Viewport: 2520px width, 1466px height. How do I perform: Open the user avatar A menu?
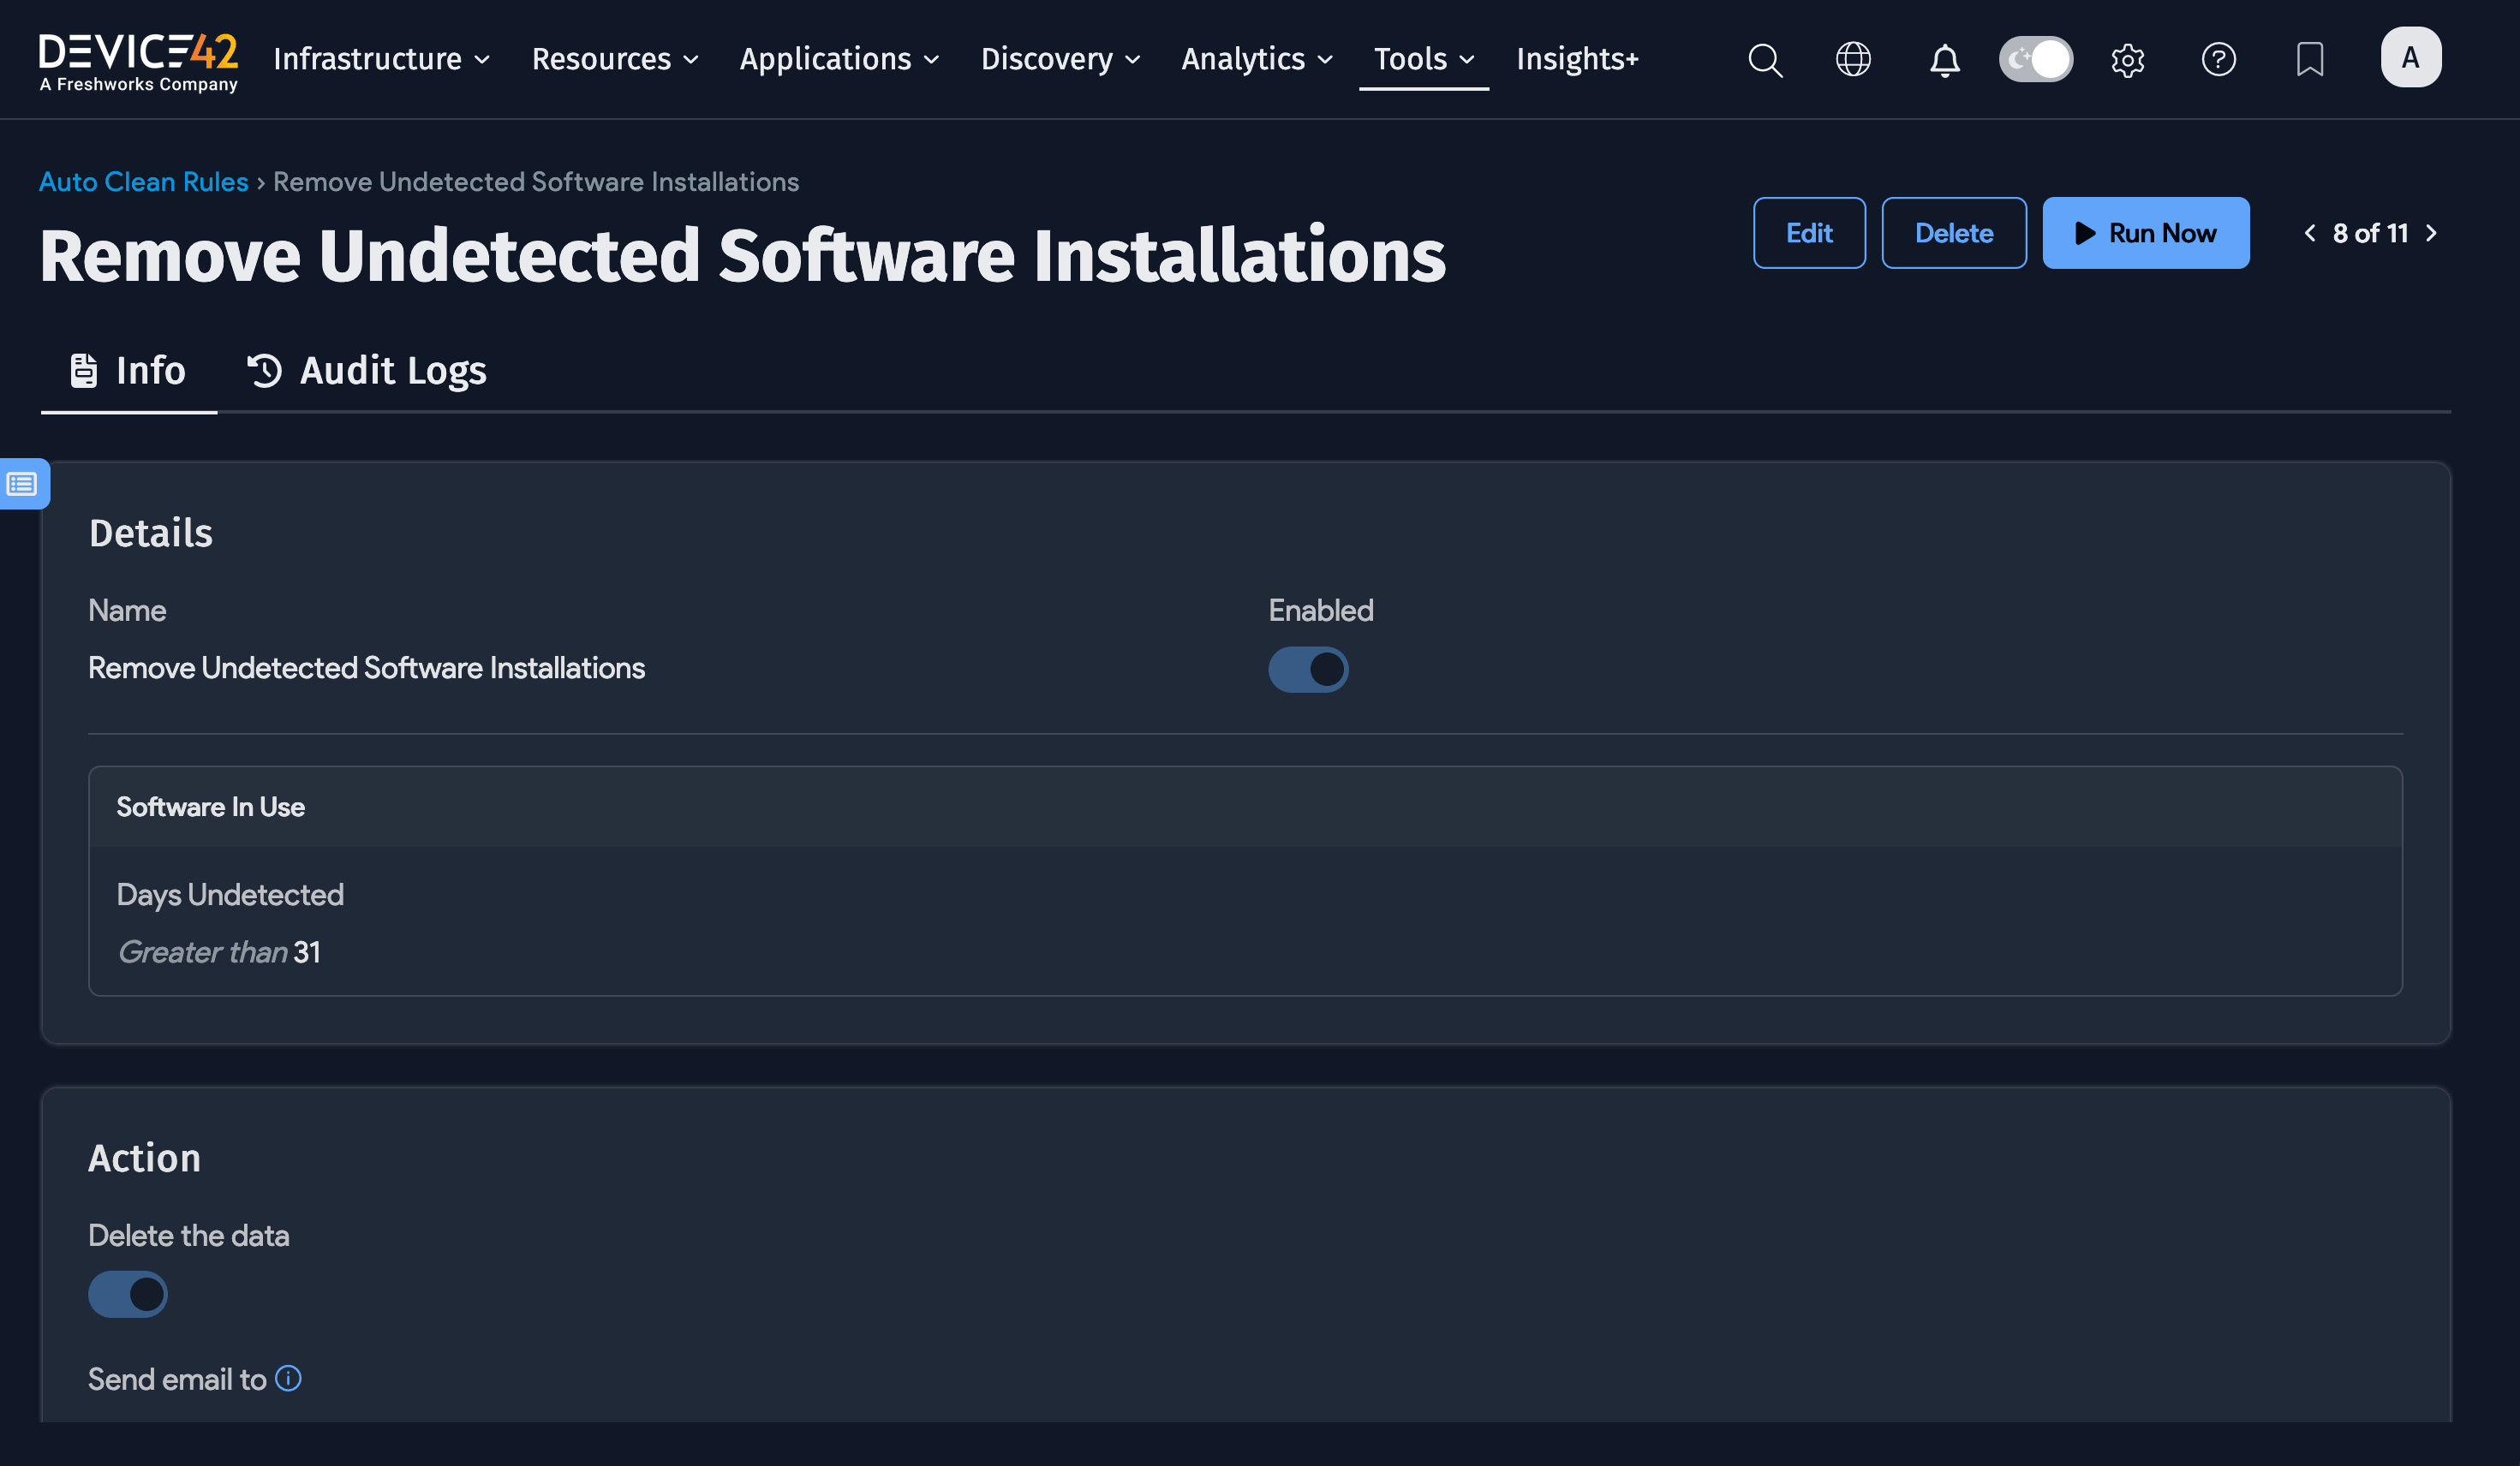2410,57
